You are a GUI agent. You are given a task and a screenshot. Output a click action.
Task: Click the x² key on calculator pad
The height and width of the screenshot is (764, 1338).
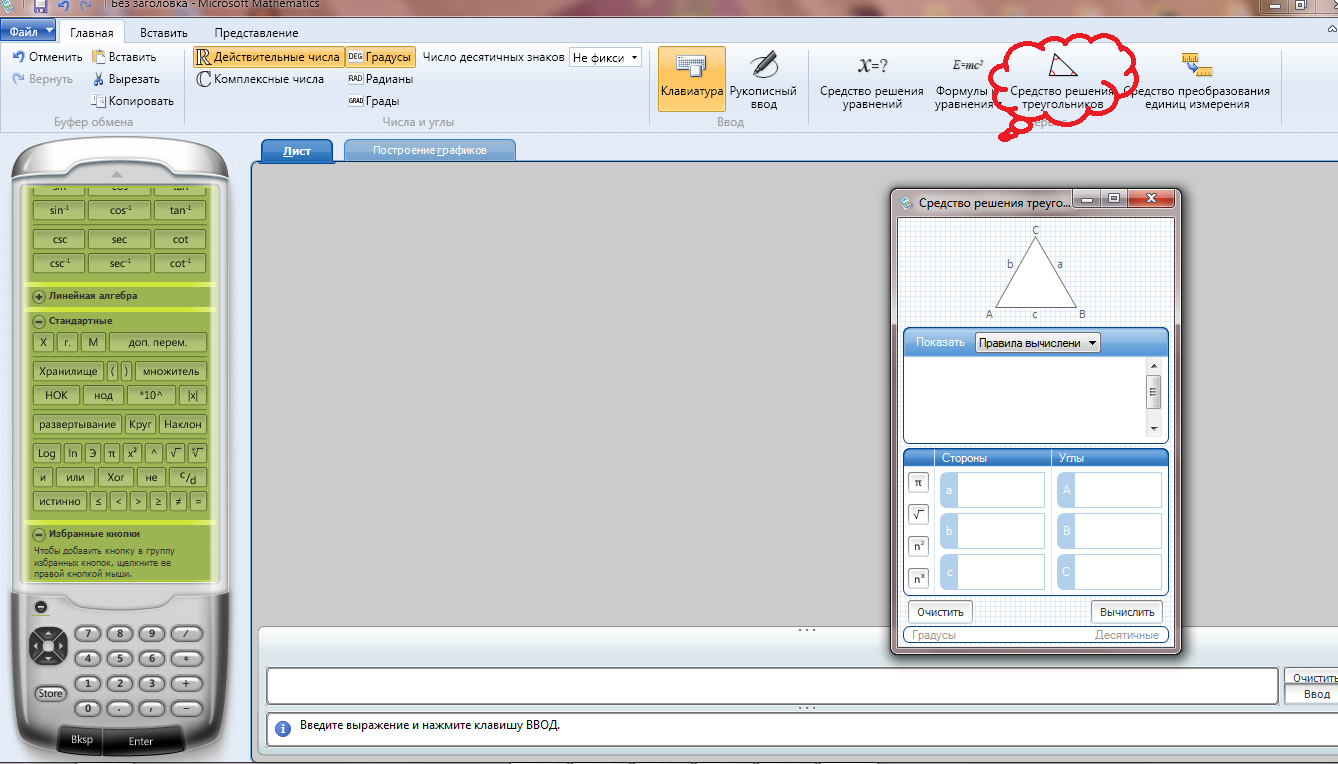(x=132, y=453)
